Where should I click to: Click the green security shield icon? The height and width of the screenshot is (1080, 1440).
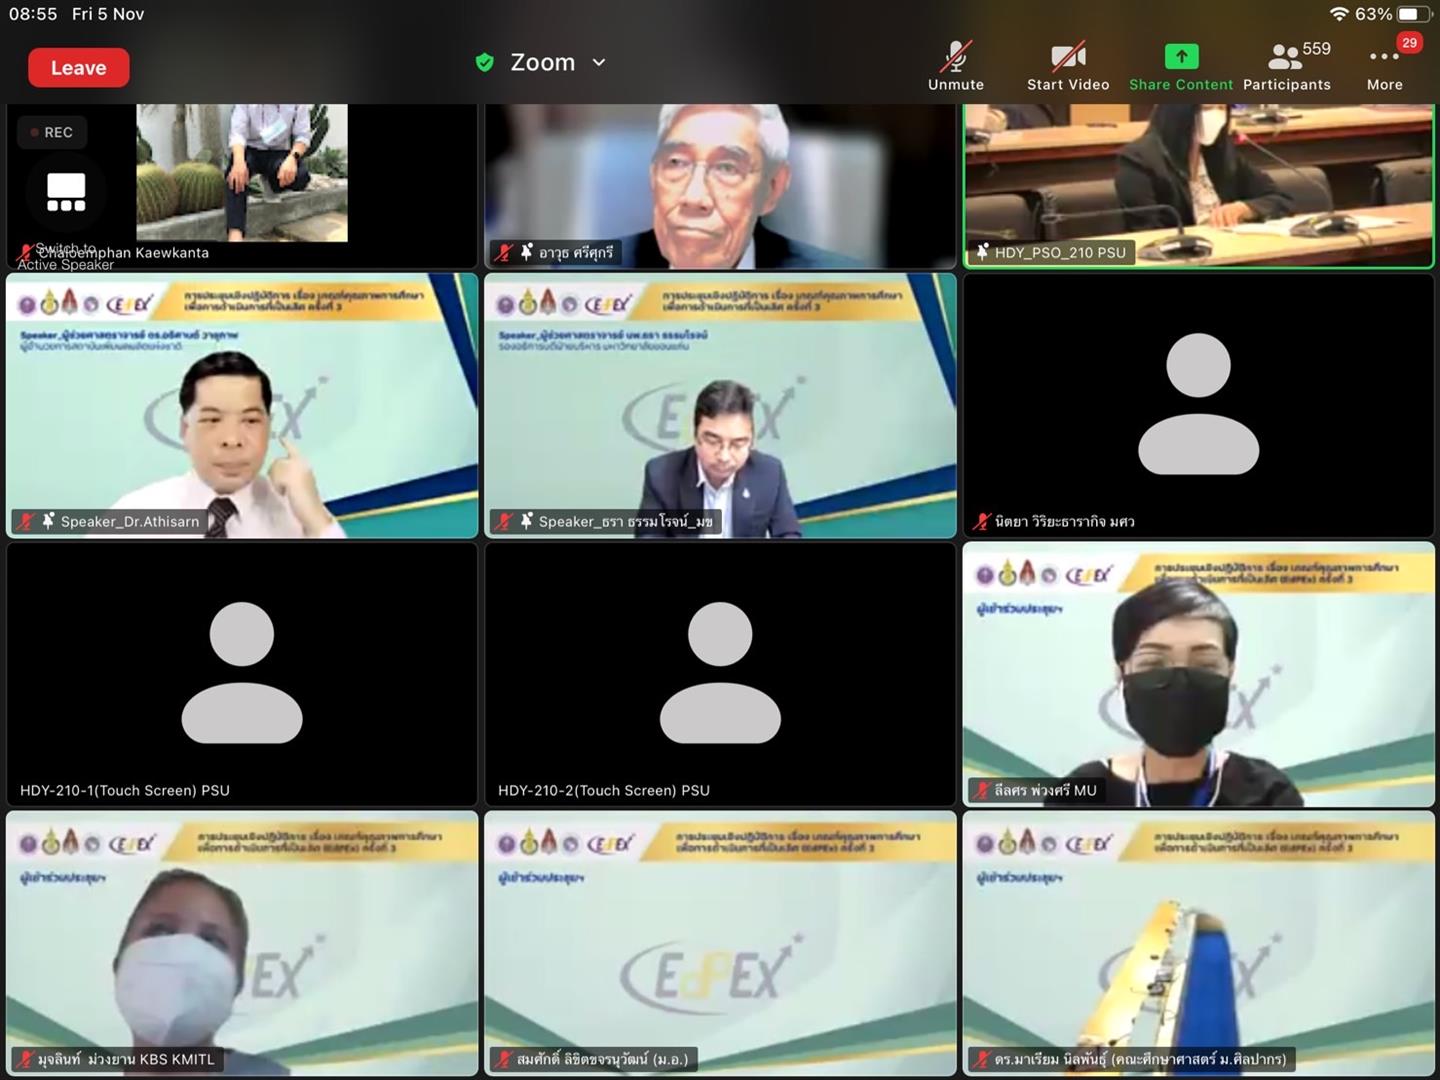click(485, 63)
